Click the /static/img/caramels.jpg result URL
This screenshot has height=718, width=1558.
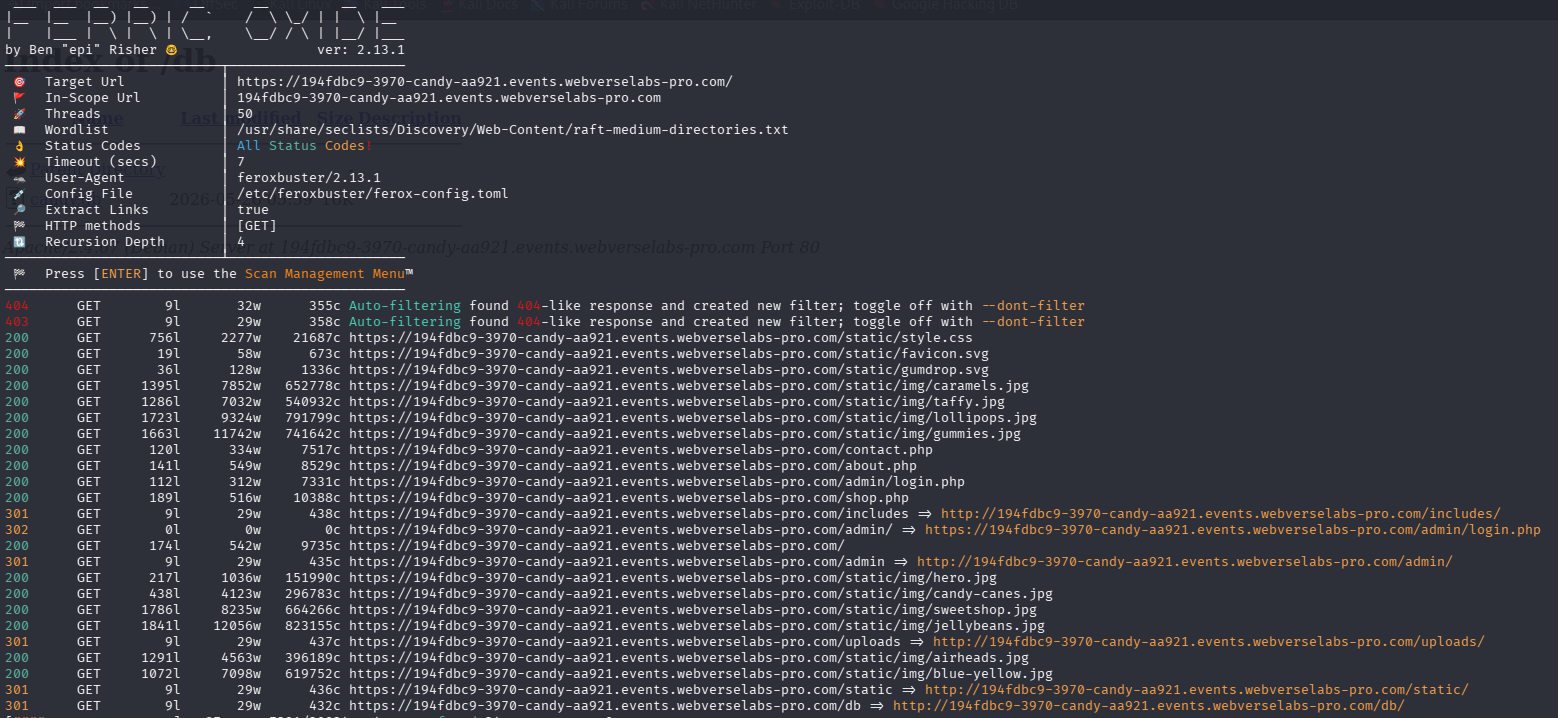(689, 386)
